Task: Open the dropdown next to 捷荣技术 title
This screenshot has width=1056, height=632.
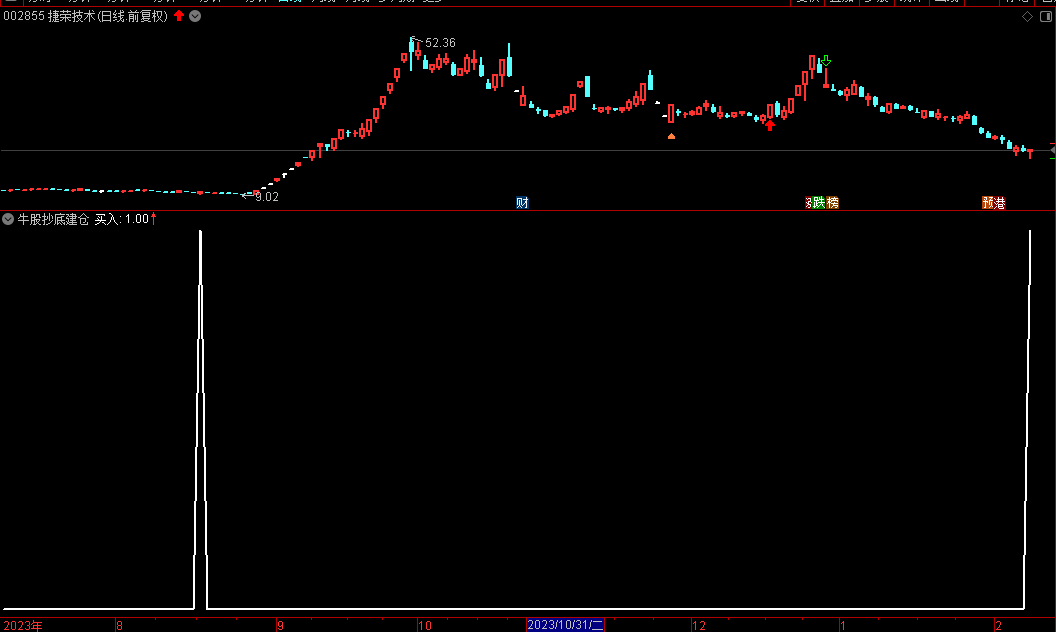Action: tap(195, 16)
